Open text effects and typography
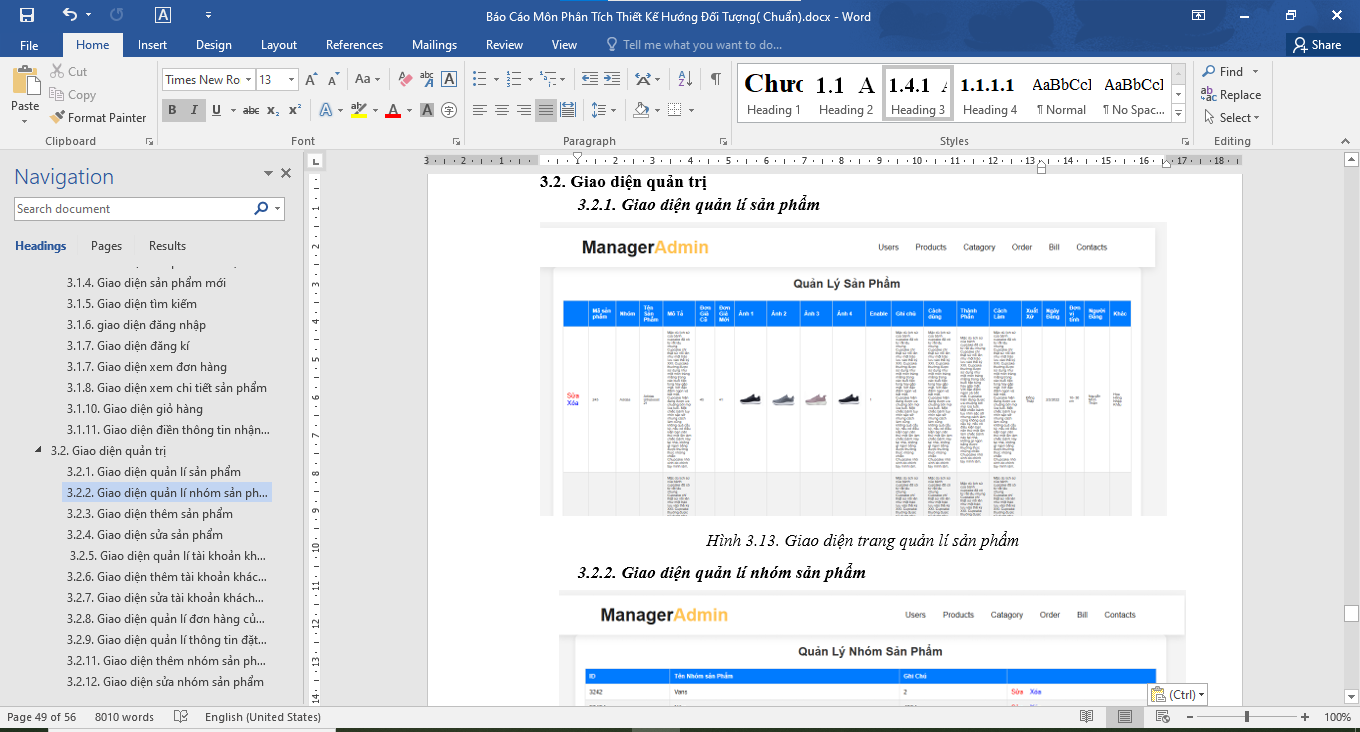The image size is (1360, 732). point(325,110)
